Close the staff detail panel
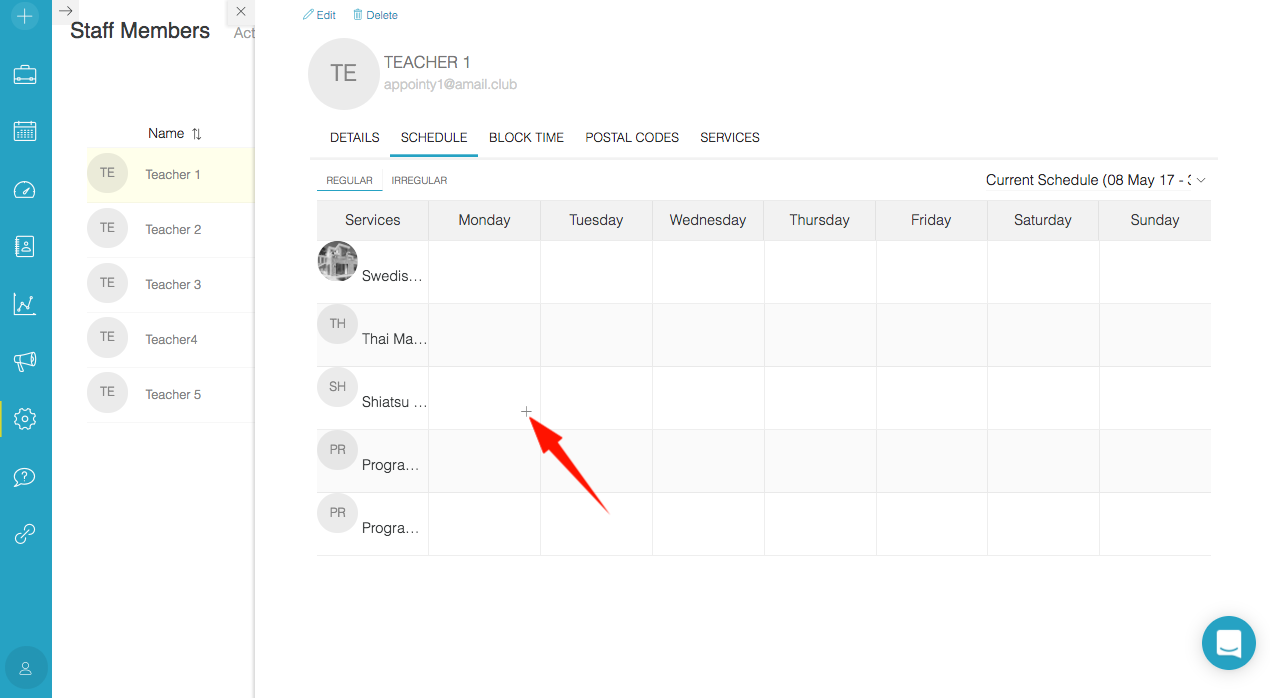This screenshot has height=698, width=1270. [240, 11]
